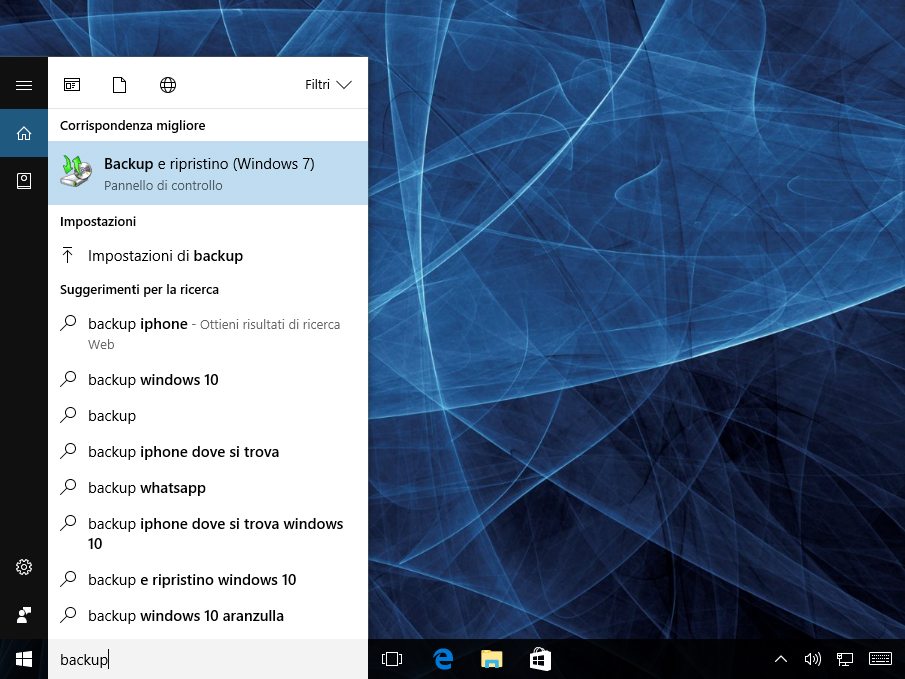Filter results by Documents icon
905x679 pixels.
[x=120, y=85]
